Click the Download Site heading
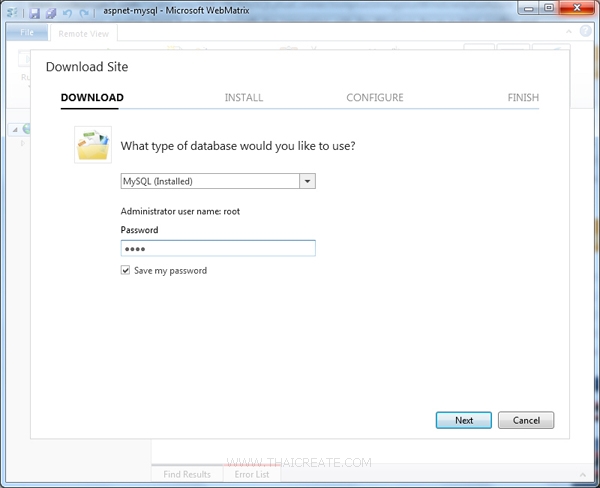Viewport: 600px width, 488px height. pos(87,67)
